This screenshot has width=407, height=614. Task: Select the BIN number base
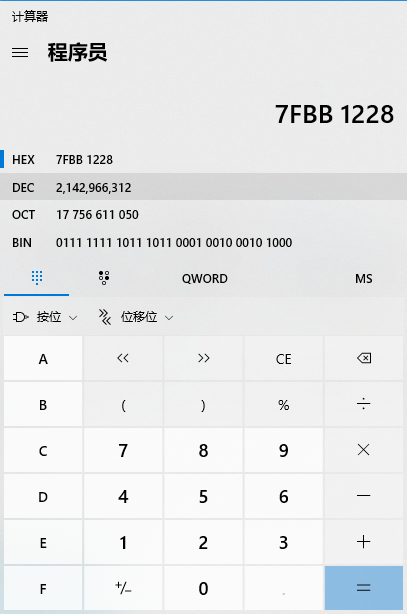pos(203,243)
